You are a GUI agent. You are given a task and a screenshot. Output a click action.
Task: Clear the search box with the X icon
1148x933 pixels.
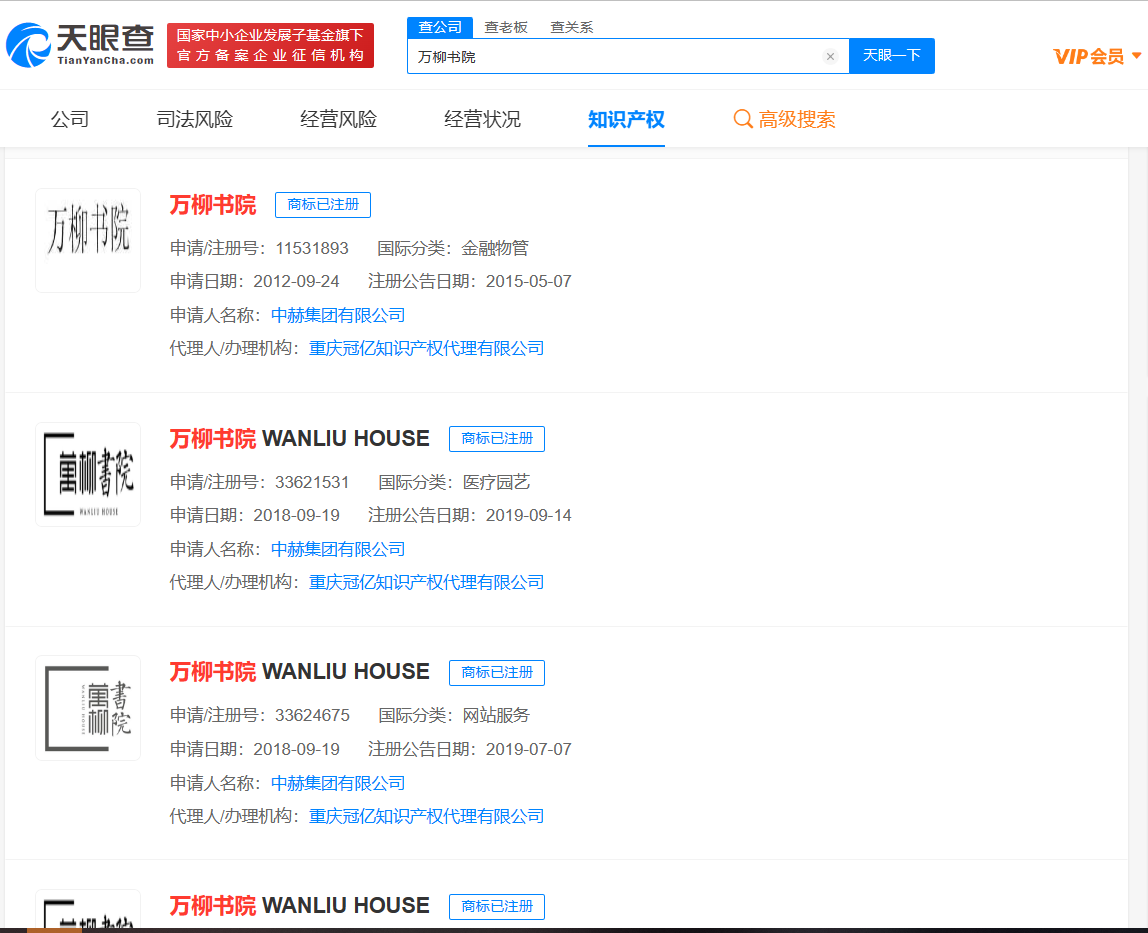click(830, 56)
